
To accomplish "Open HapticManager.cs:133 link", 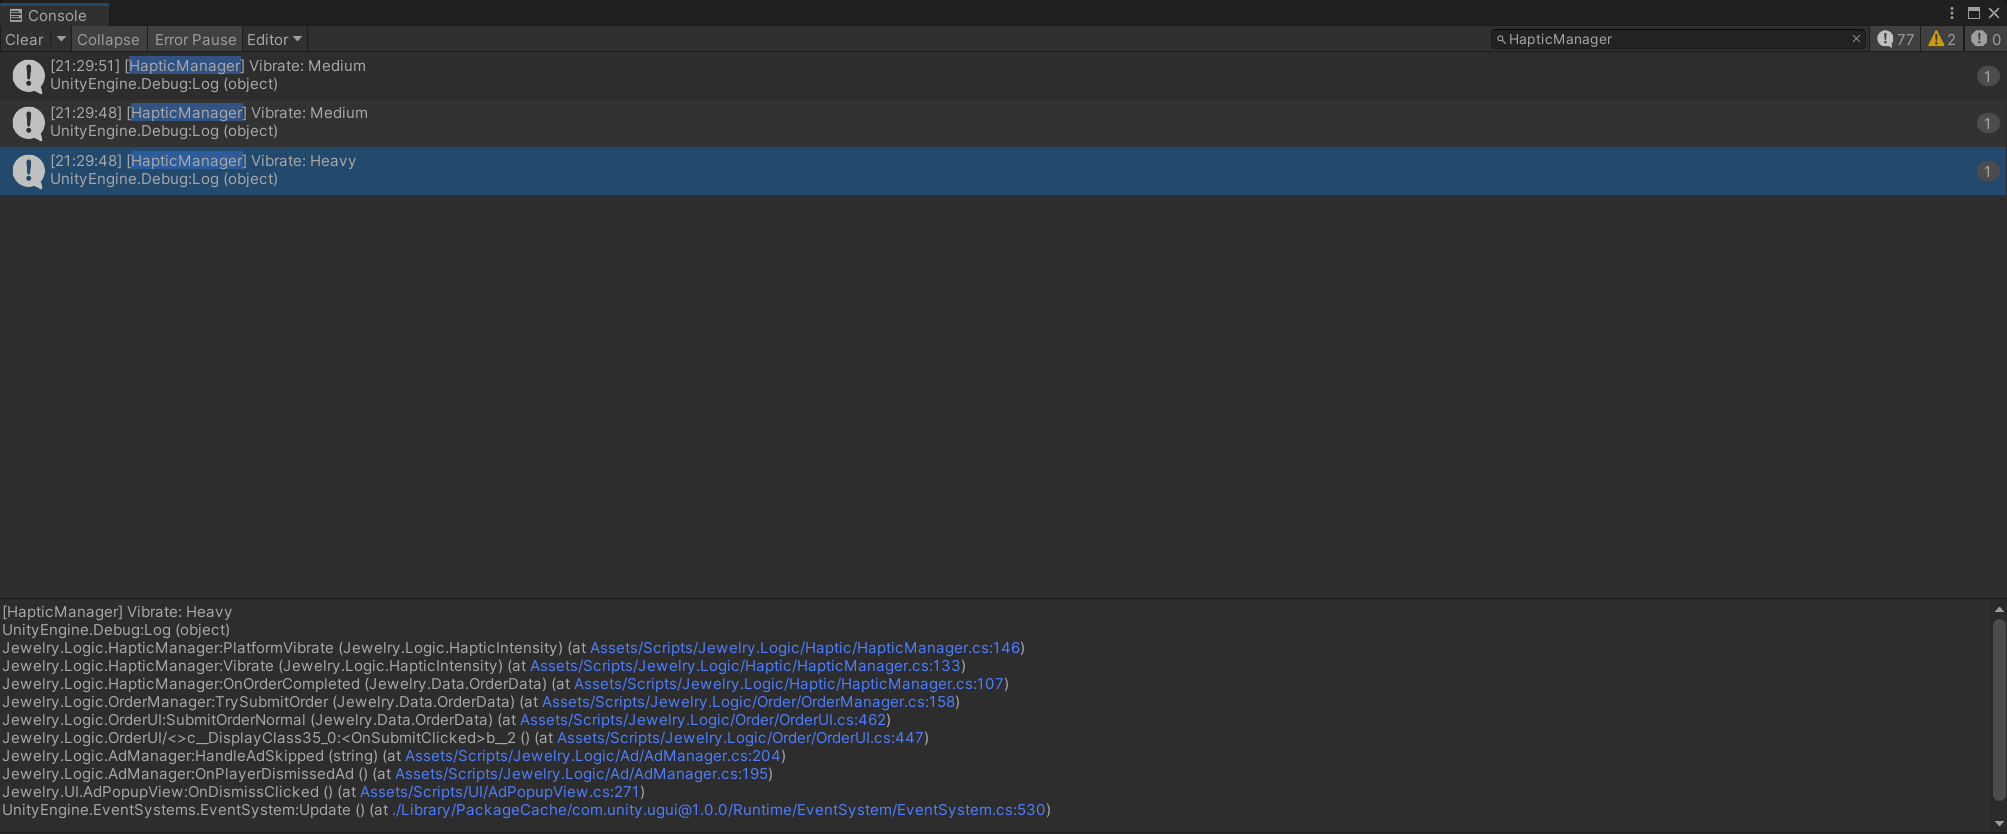I will (745, 666).
